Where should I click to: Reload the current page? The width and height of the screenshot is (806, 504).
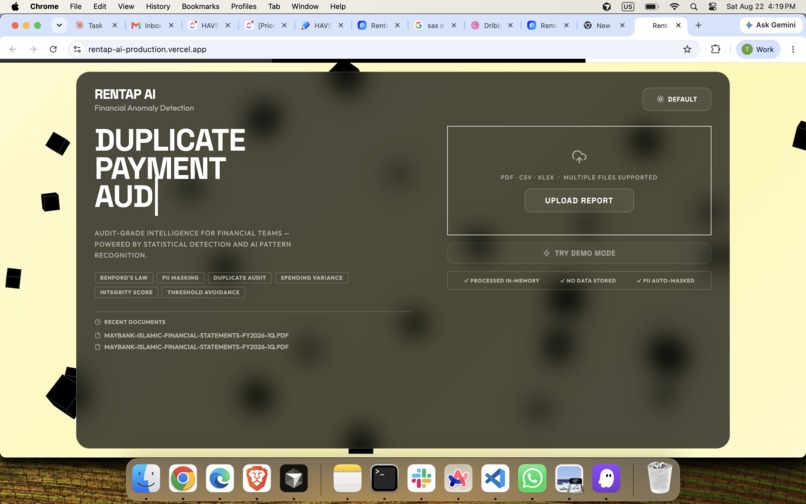click(53, 49)
